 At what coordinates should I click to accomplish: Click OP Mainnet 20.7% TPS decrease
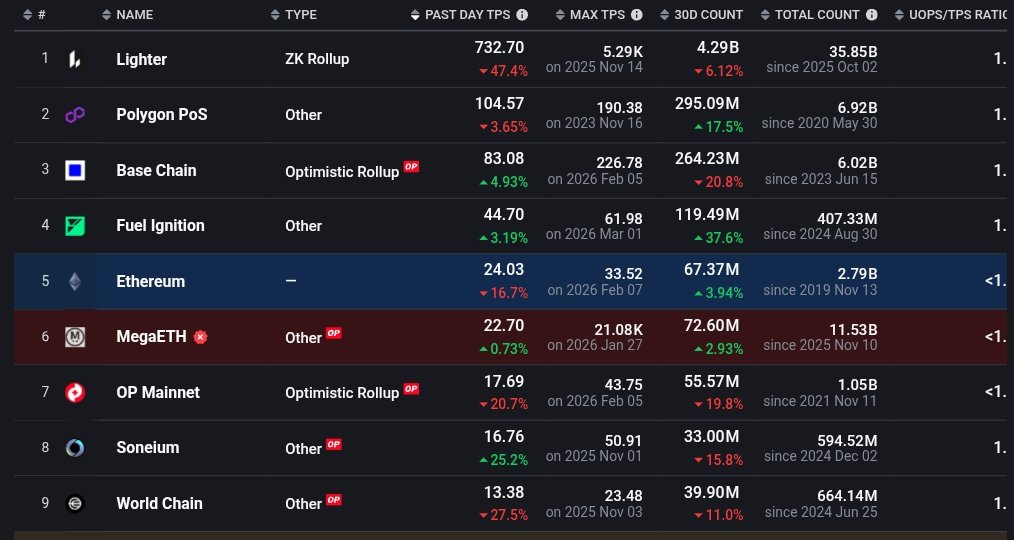pos(503,404)
